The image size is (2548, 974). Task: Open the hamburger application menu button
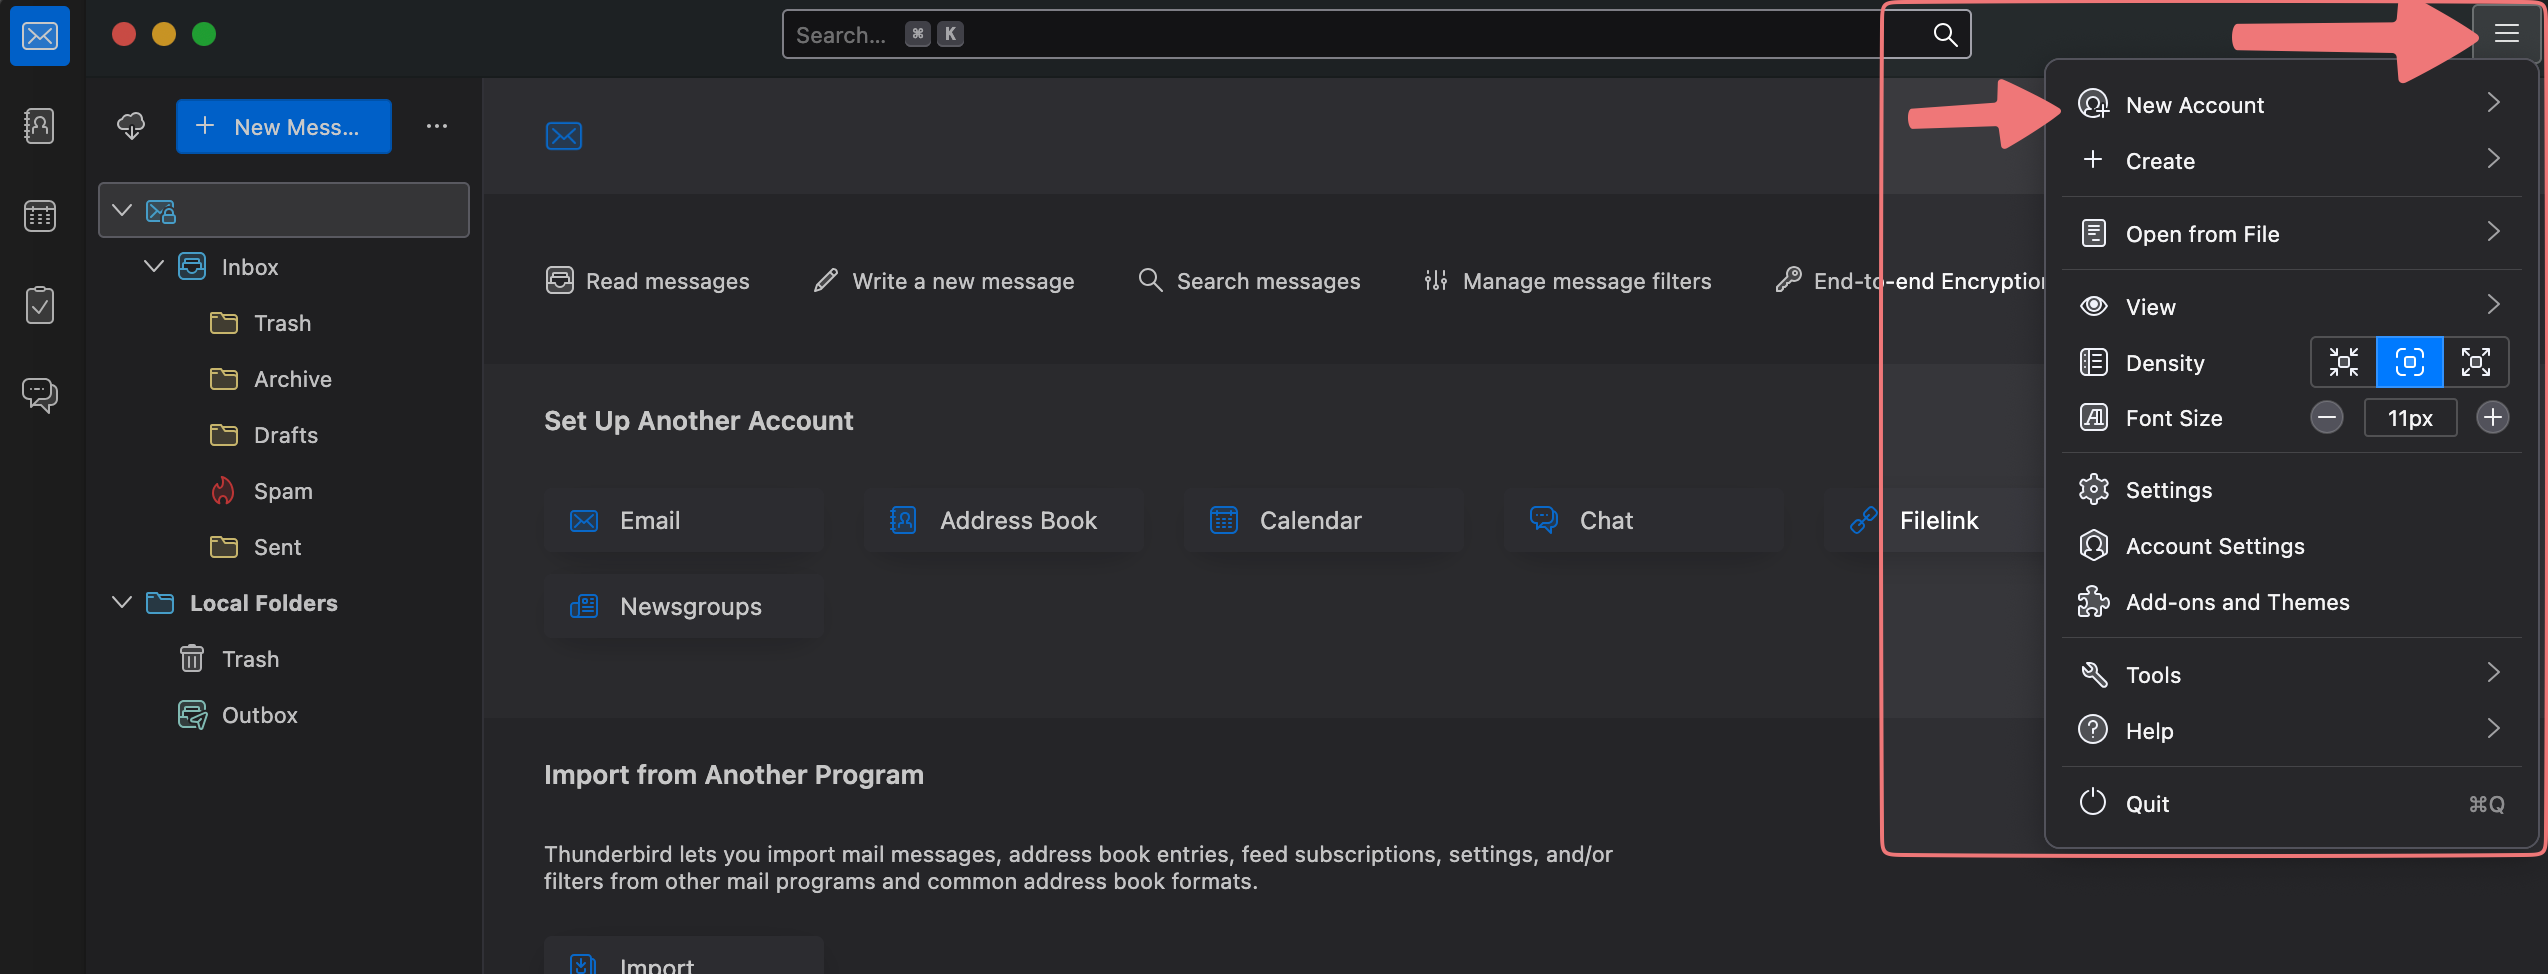click(2507, 34)
